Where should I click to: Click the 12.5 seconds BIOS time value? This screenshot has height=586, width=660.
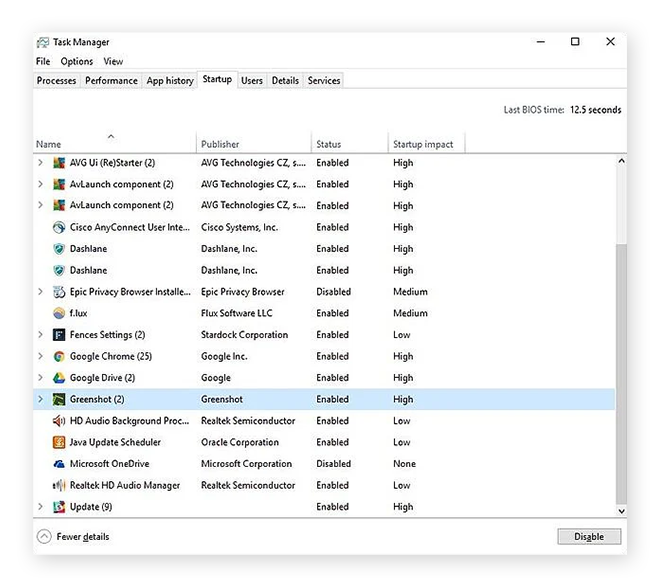[x=596, y=110]
